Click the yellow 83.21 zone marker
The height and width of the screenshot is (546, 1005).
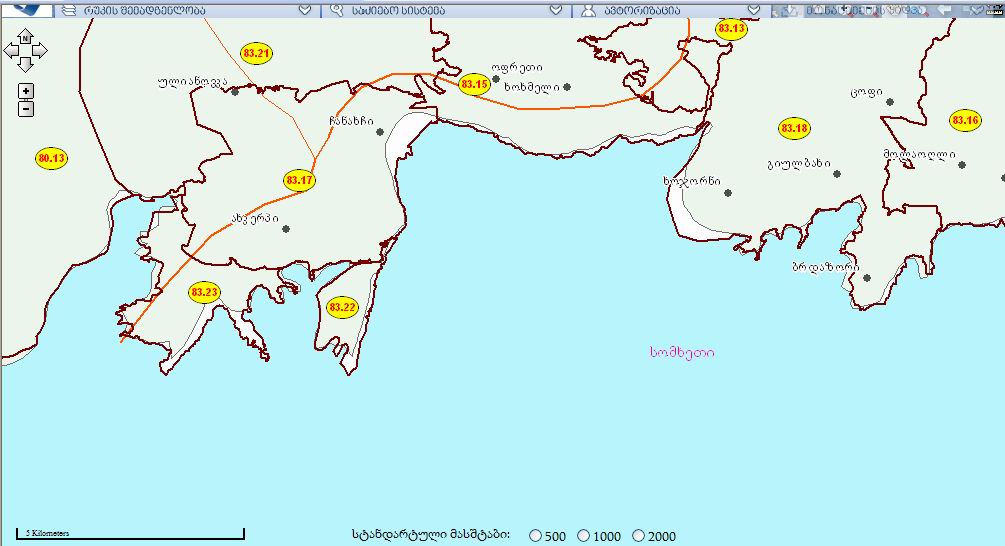coord(256,53)
